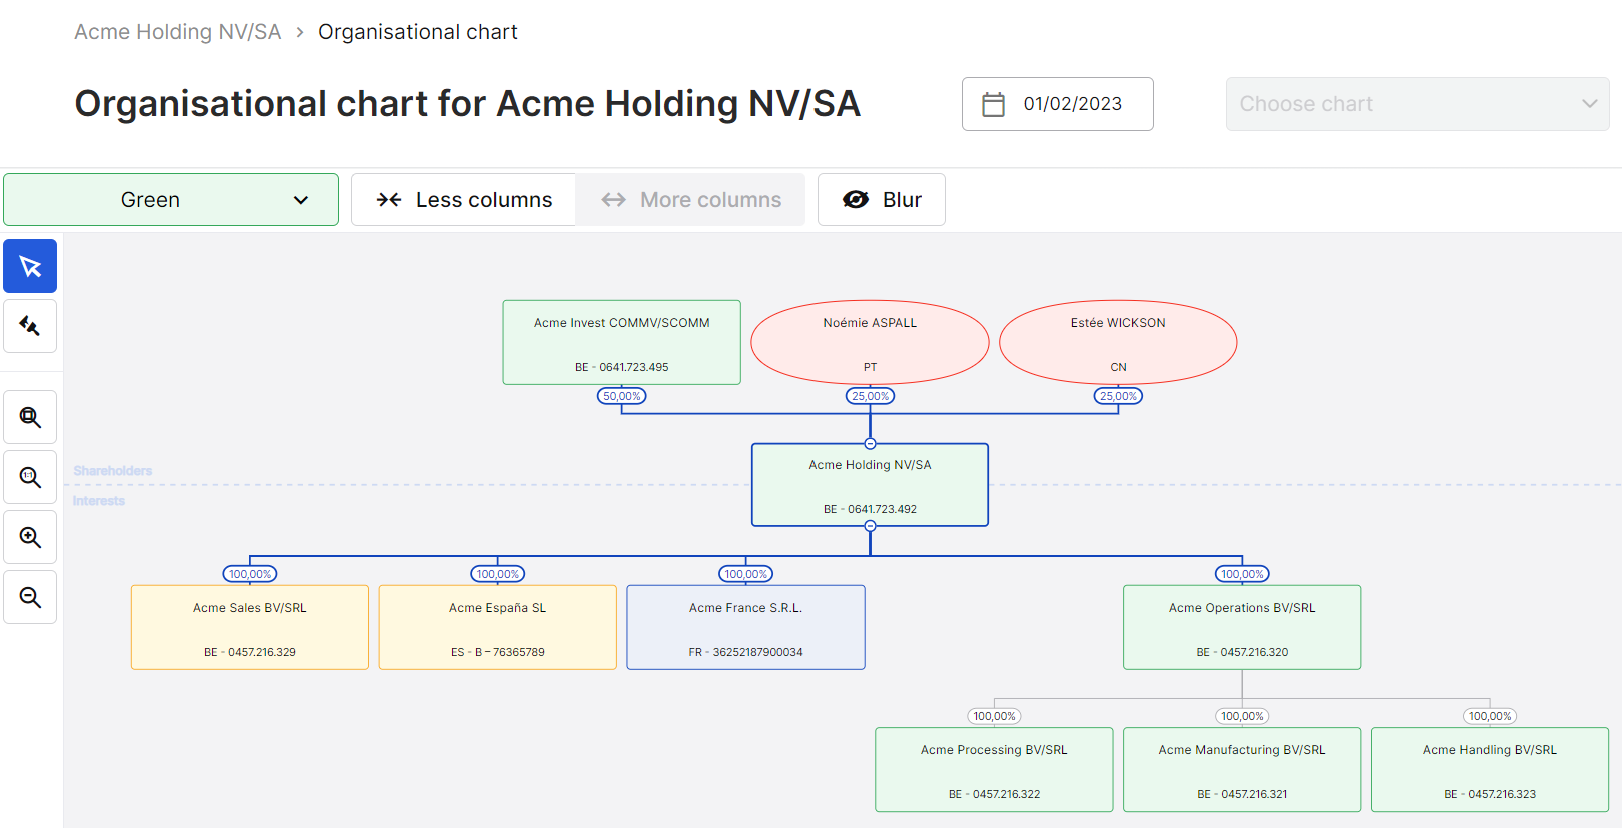1622x828 pixels.
Task: Click the disabled More columns button
Action: pos(690,199)
